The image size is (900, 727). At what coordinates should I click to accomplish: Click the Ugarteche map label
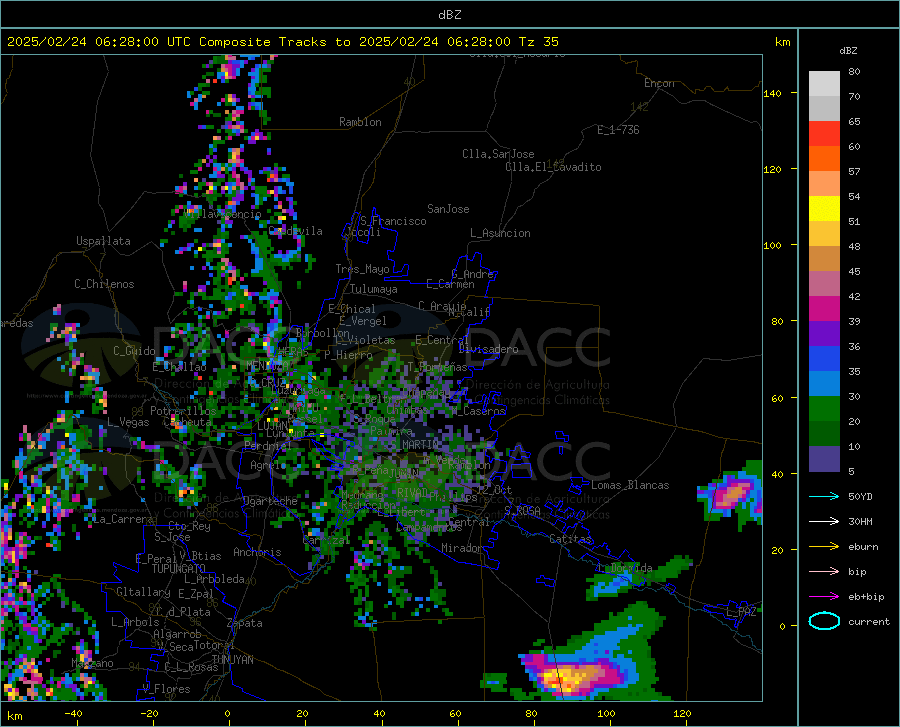(x=270, y=500)
